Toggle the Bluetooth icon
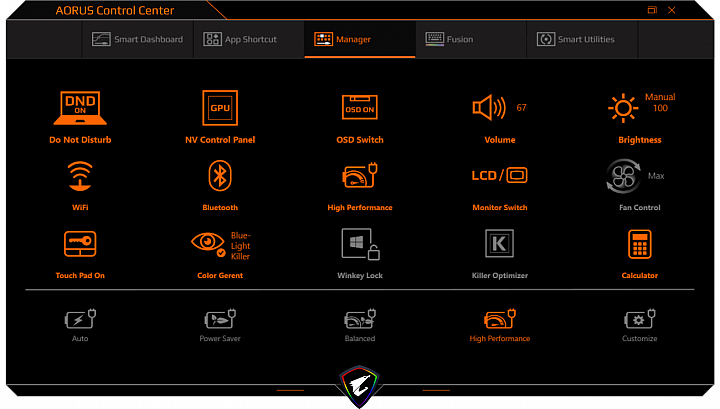The image size is (720, 409). point(220,175)
